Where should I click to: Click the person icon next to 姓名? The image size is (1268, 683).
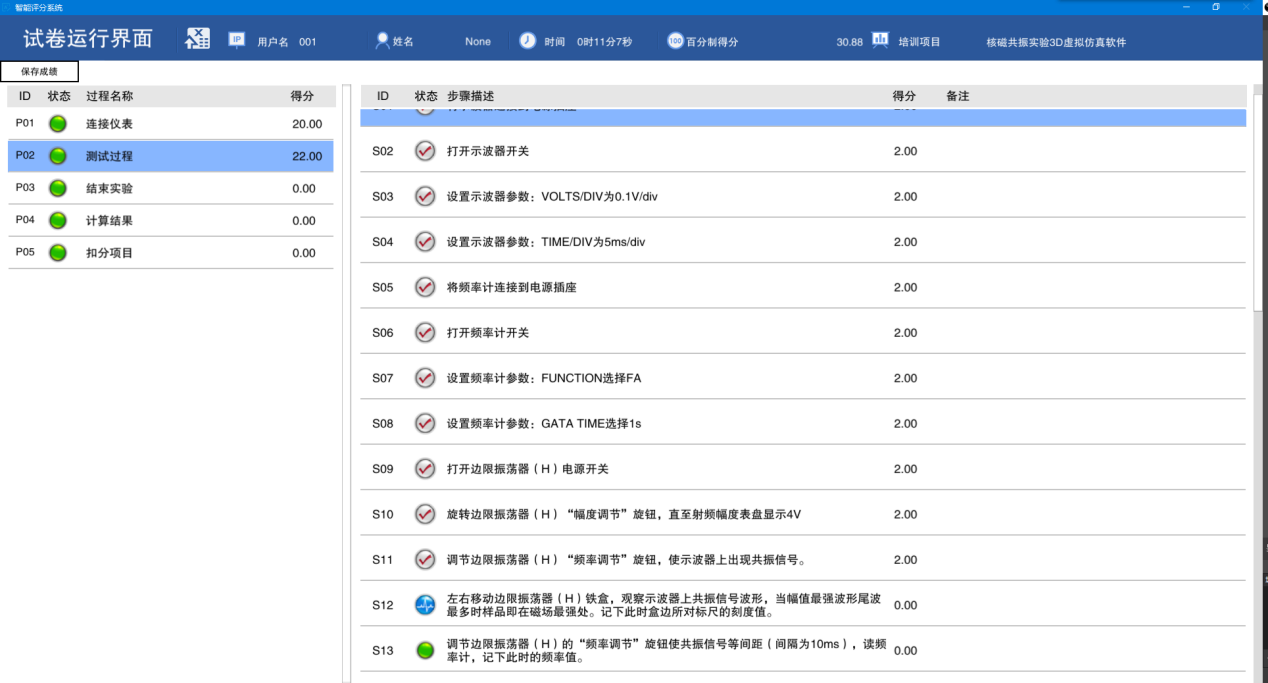381,41
